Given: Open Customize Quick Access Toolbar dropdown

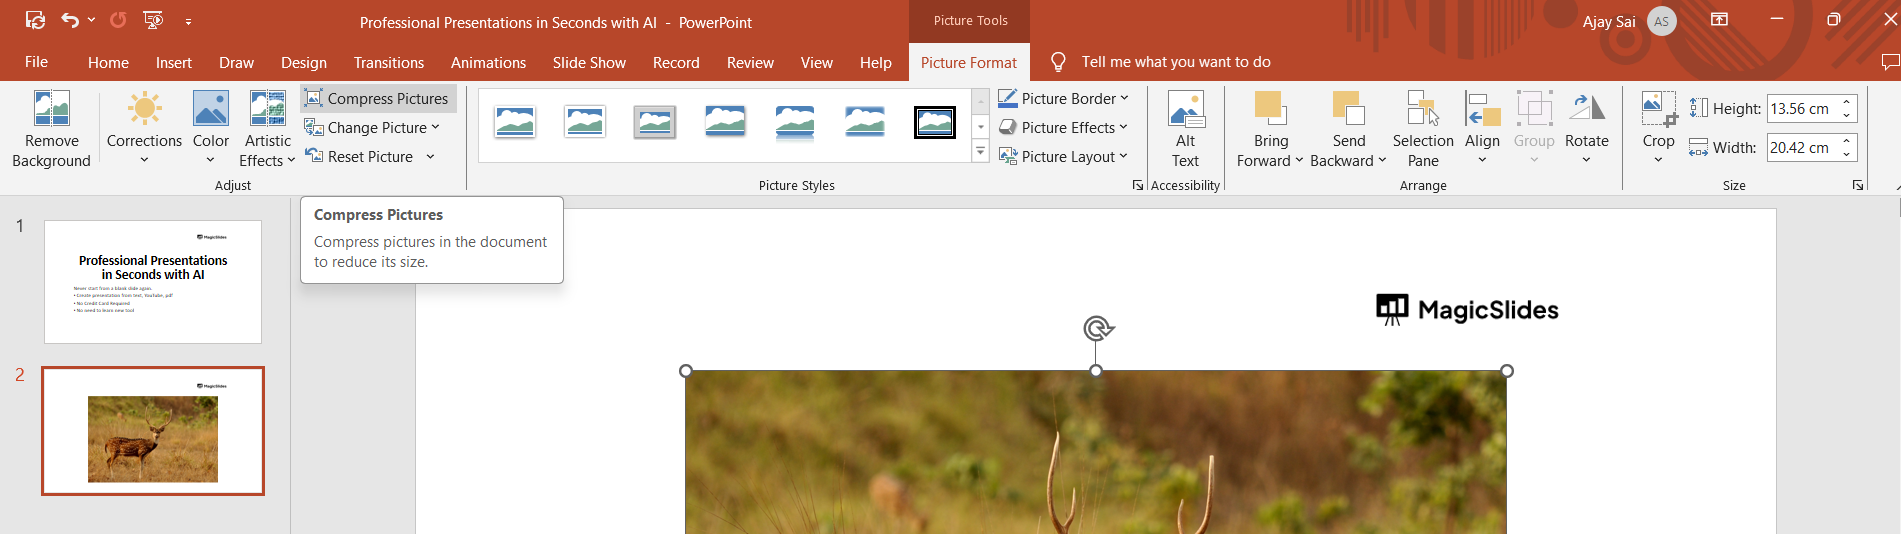Looking at the screenshot, I should 188,21.
